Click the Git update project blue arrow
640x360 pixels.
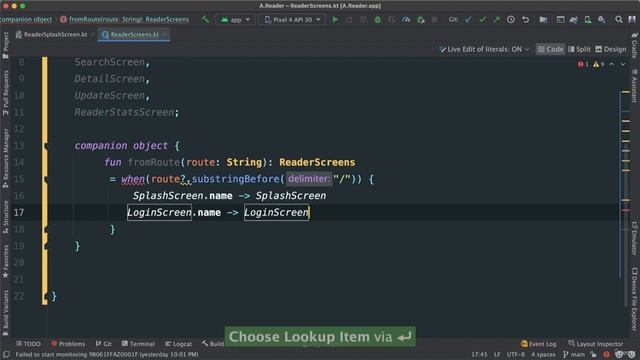(x=468, y=20)
